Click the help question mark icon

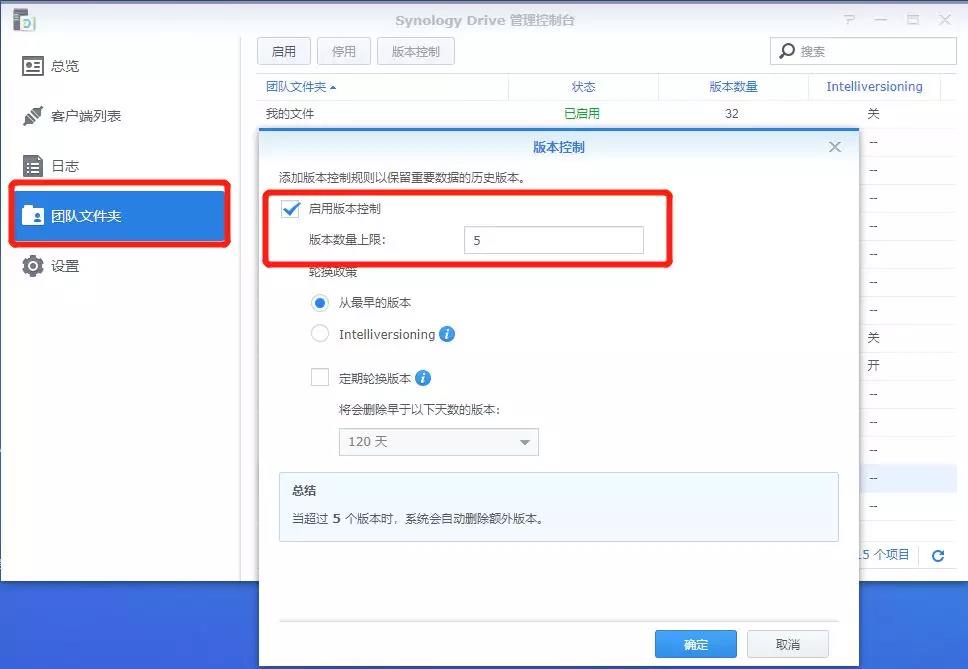849,20
